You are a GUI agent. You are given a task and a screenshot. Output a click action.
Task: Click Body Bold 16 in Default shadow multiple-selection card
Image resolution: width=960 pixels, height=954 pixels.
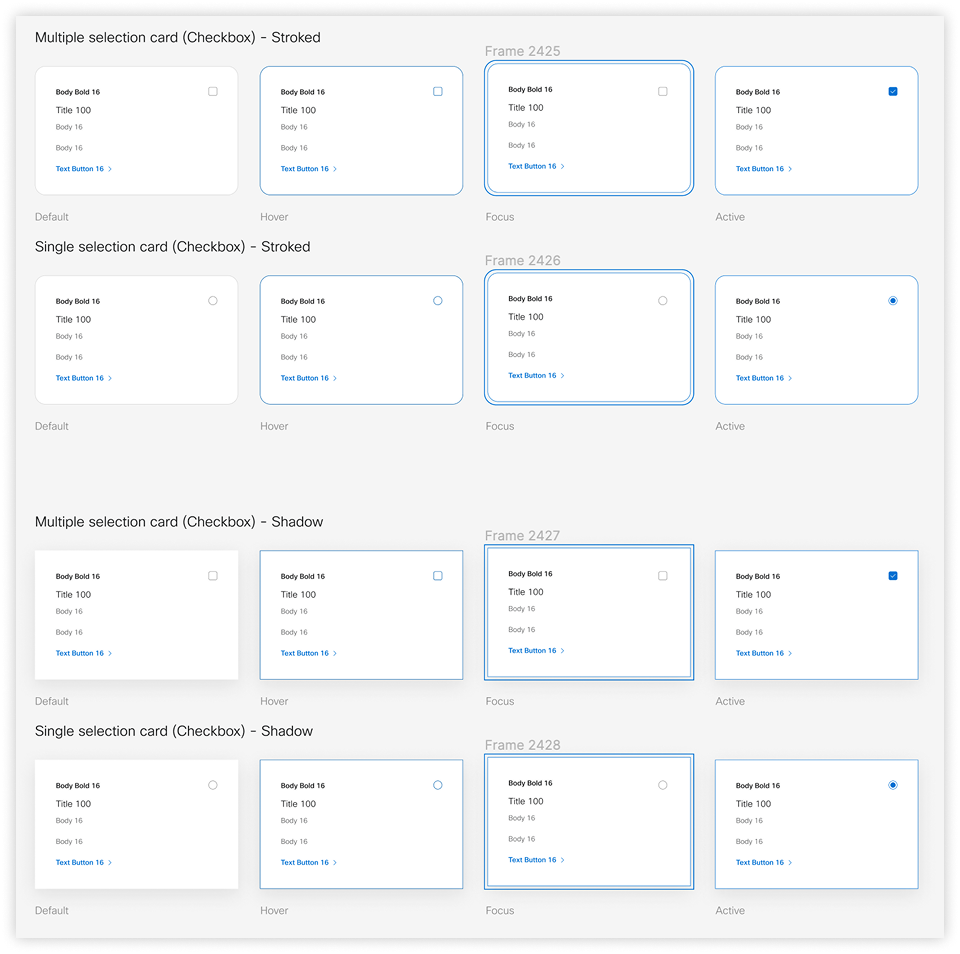78,576
